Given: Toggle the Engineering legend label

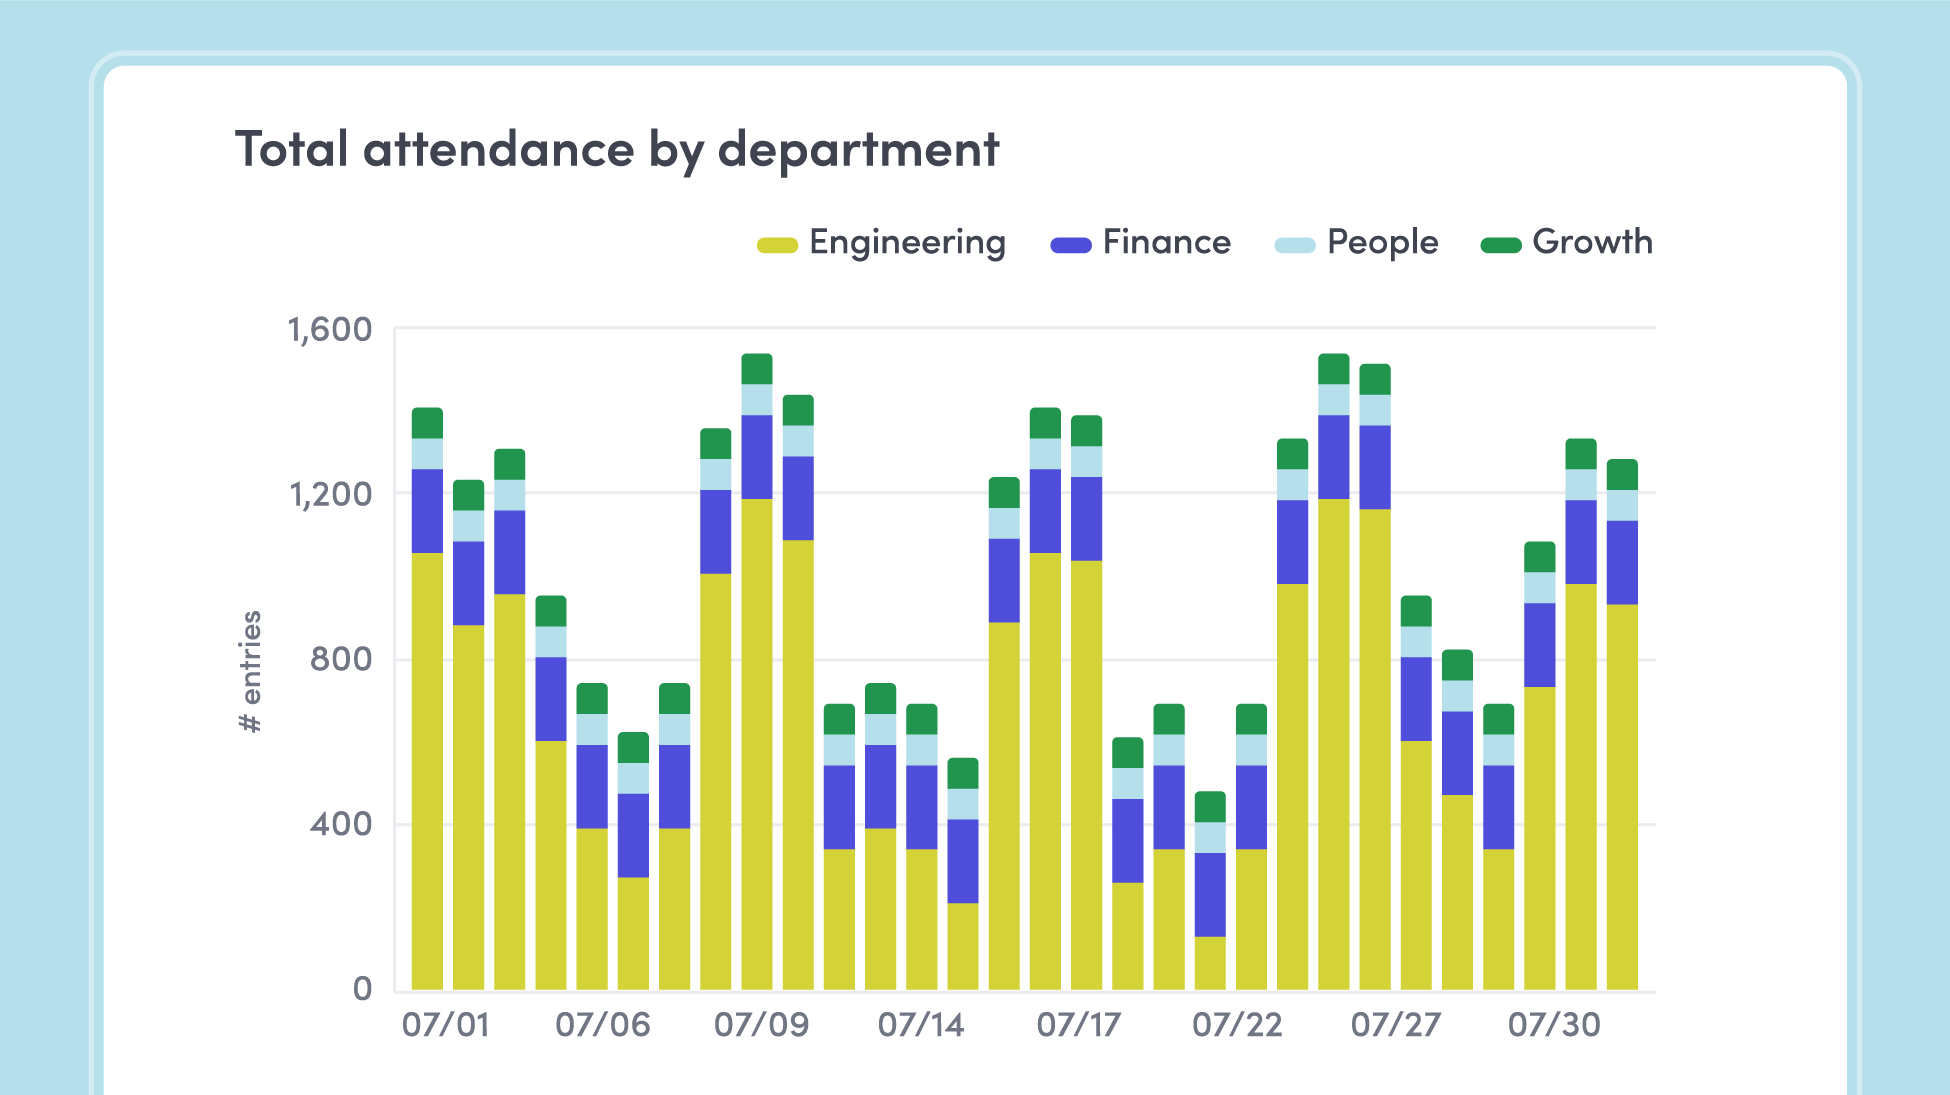Looking at the screenshot, I should tap(907, 243).
